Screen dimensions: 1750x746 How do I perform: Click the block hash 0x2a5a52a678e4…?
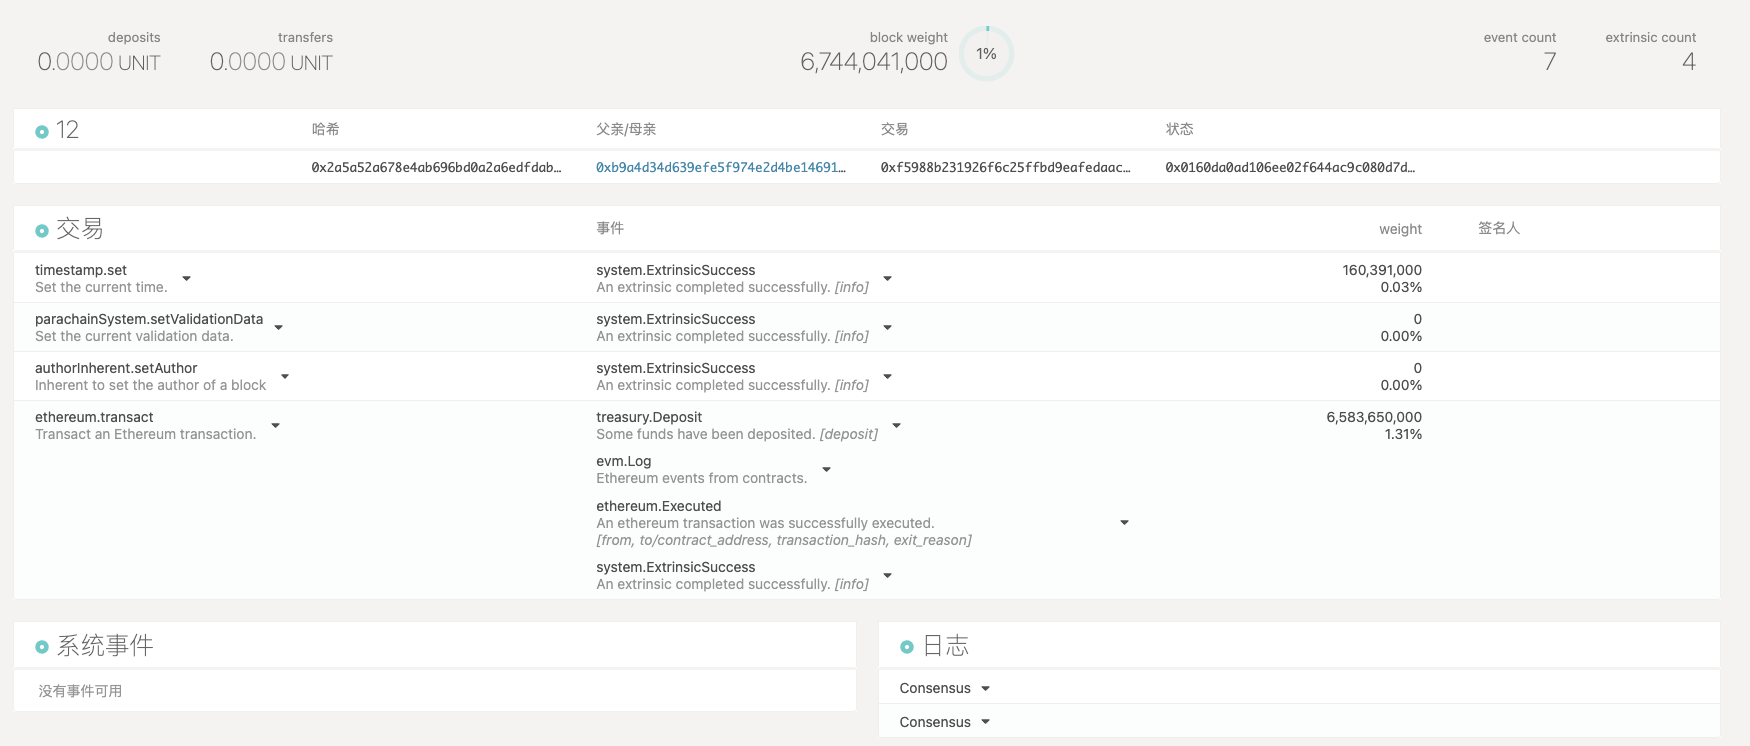point(436,168)
